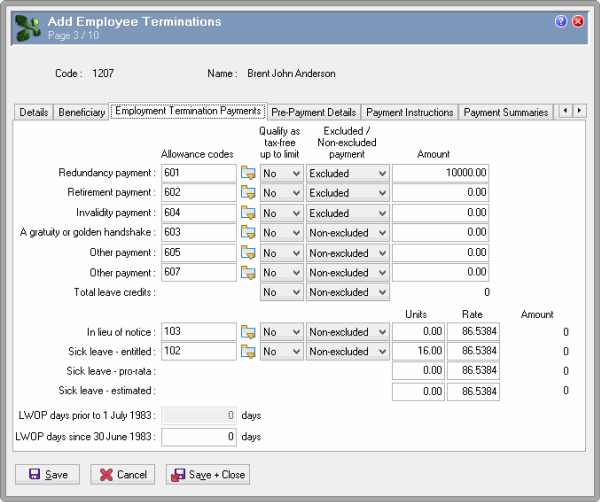Click Redundancy payment allowance code field 601

(199, 173)
